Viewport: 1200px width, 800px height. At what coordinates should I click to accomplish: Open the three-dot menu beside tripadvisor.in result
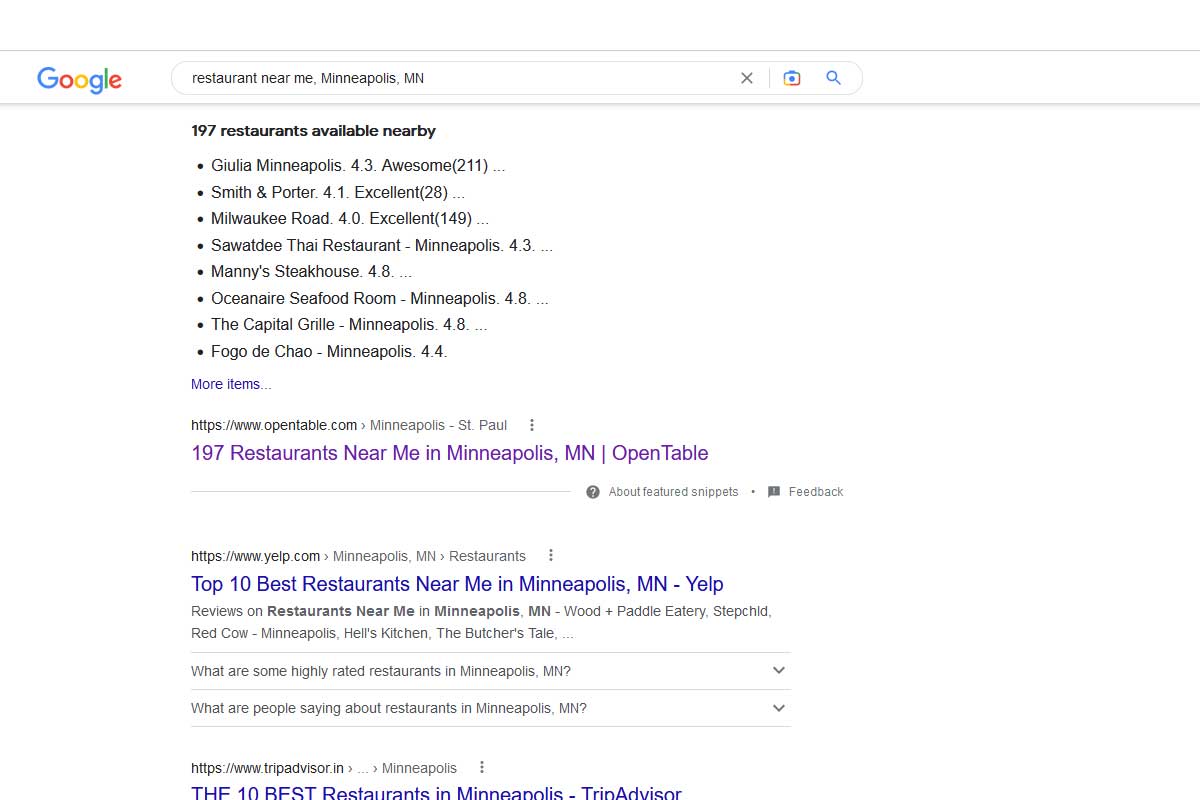482,768
